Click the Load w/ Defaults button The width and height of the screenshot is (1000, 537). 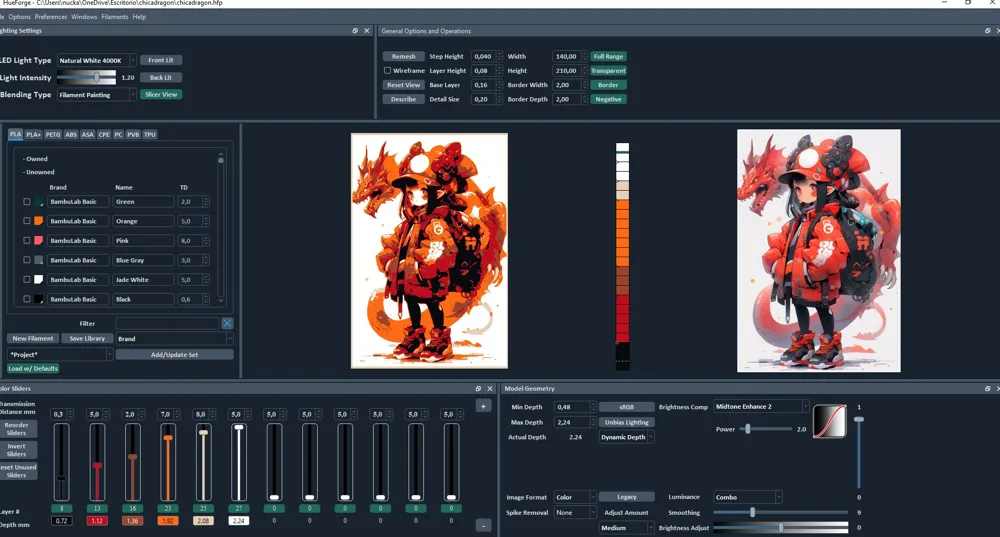33,368
